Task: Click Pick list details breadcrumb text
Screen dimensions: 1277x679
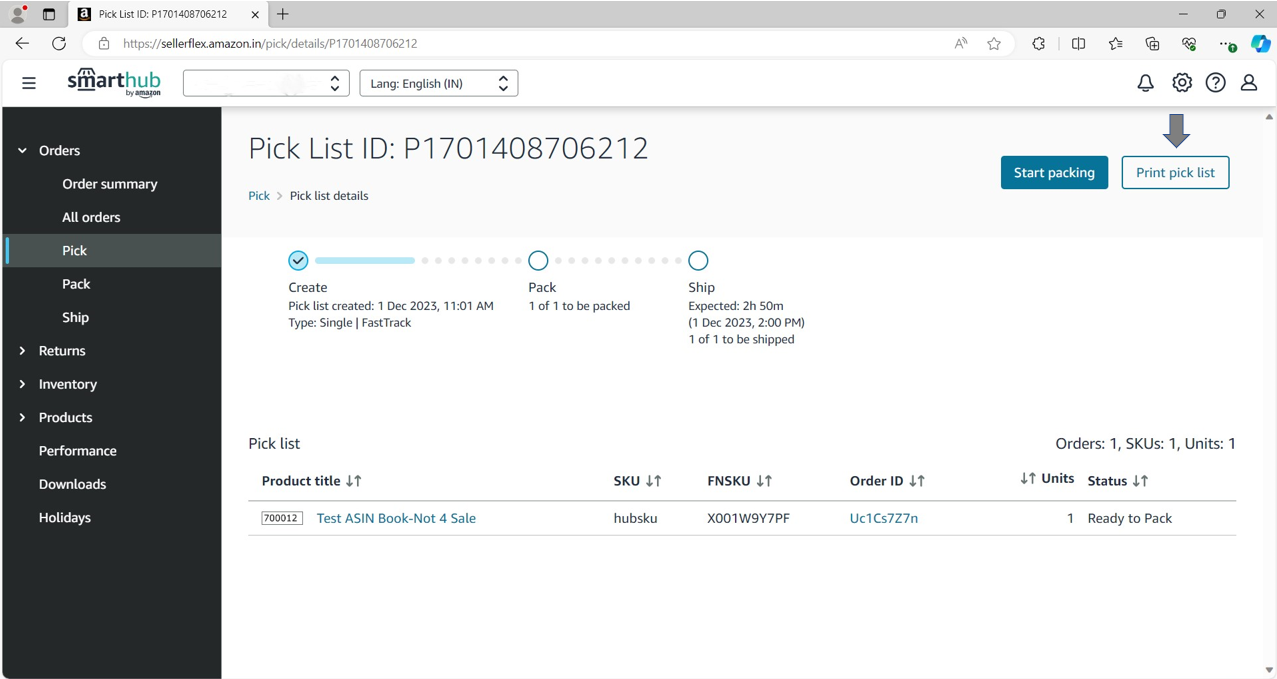Action: point(329,196)
